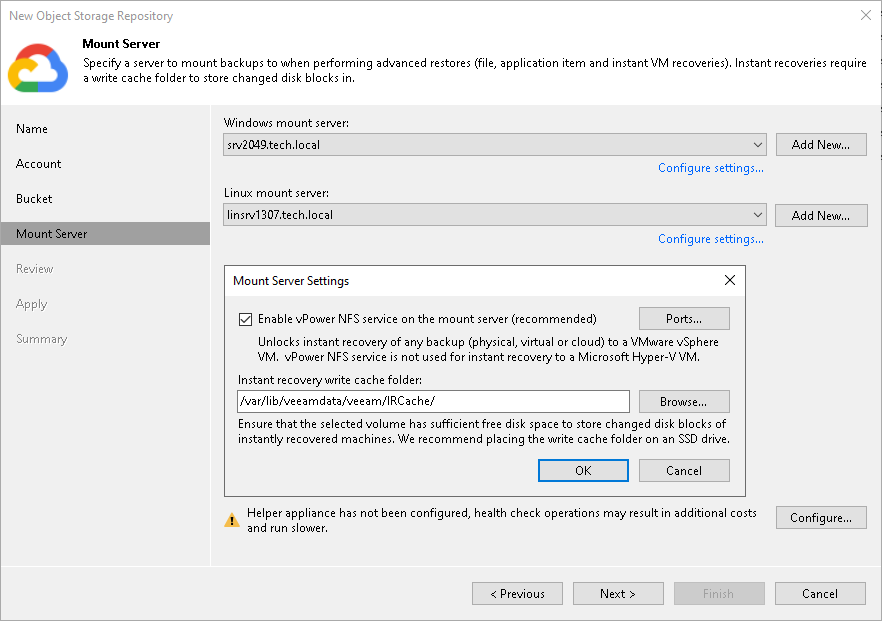
Task: Select the Review wizard step
Action: [34, 269]
